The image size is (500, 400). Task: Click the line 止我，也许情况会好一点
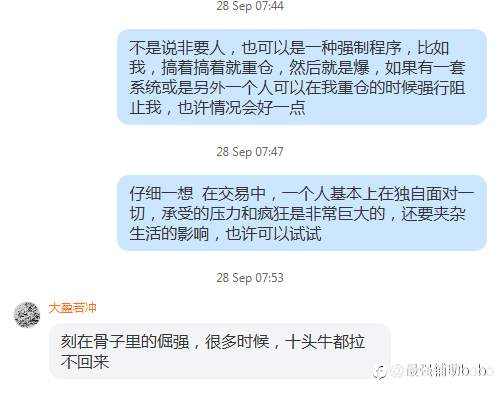217,107
